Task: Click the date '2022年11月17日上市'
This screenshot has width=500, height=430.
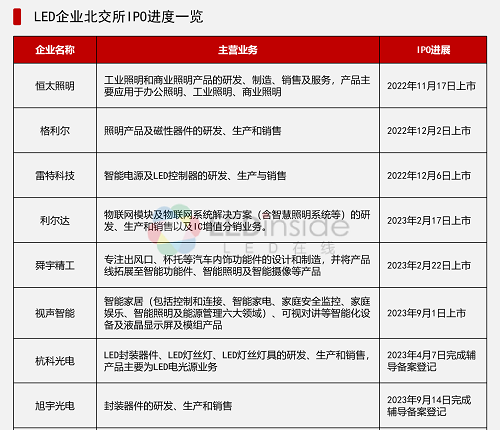Action: point(431,86)
